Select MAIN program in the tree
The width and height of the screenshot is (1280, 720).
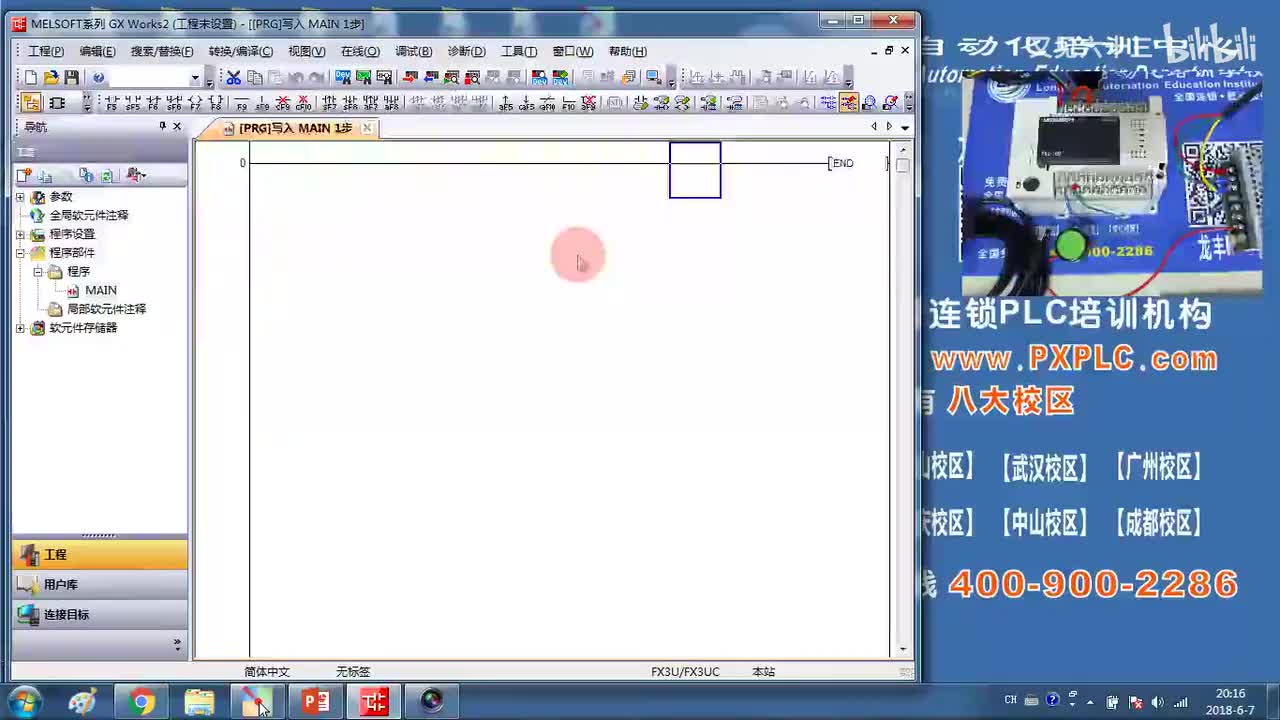pos(101,290)
